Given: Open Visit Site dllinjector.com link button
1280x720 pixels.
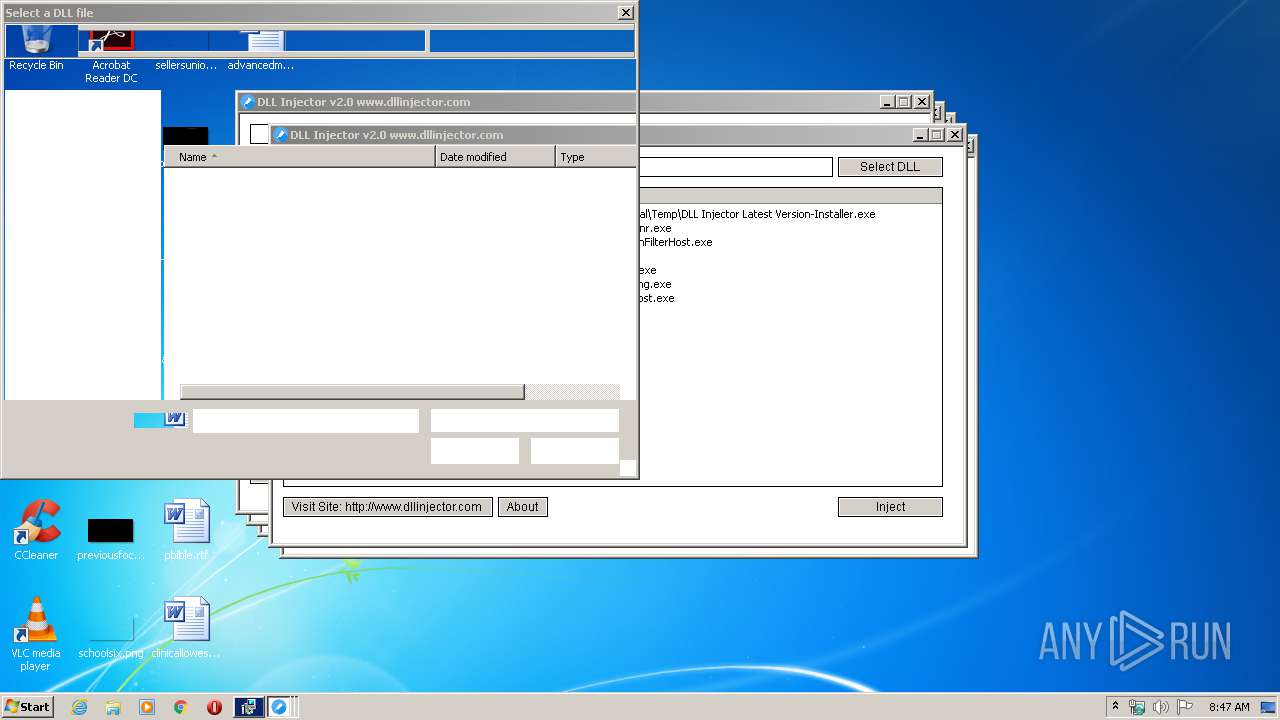Looking at the screenshot, I should [388, 507].
